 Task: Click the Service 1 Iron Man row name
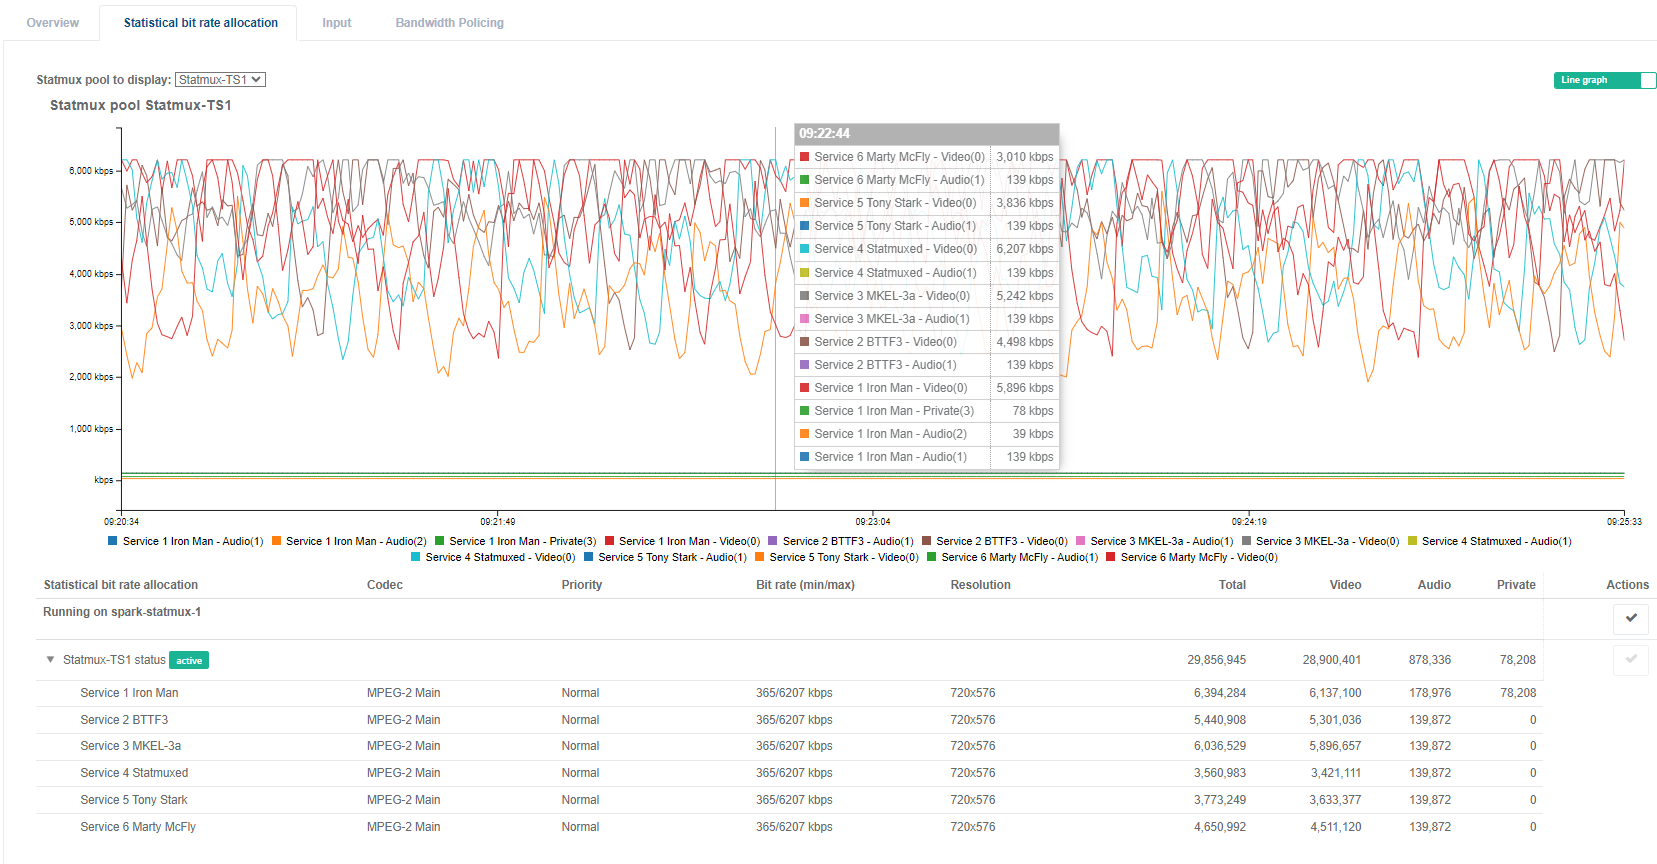[129, 693]
